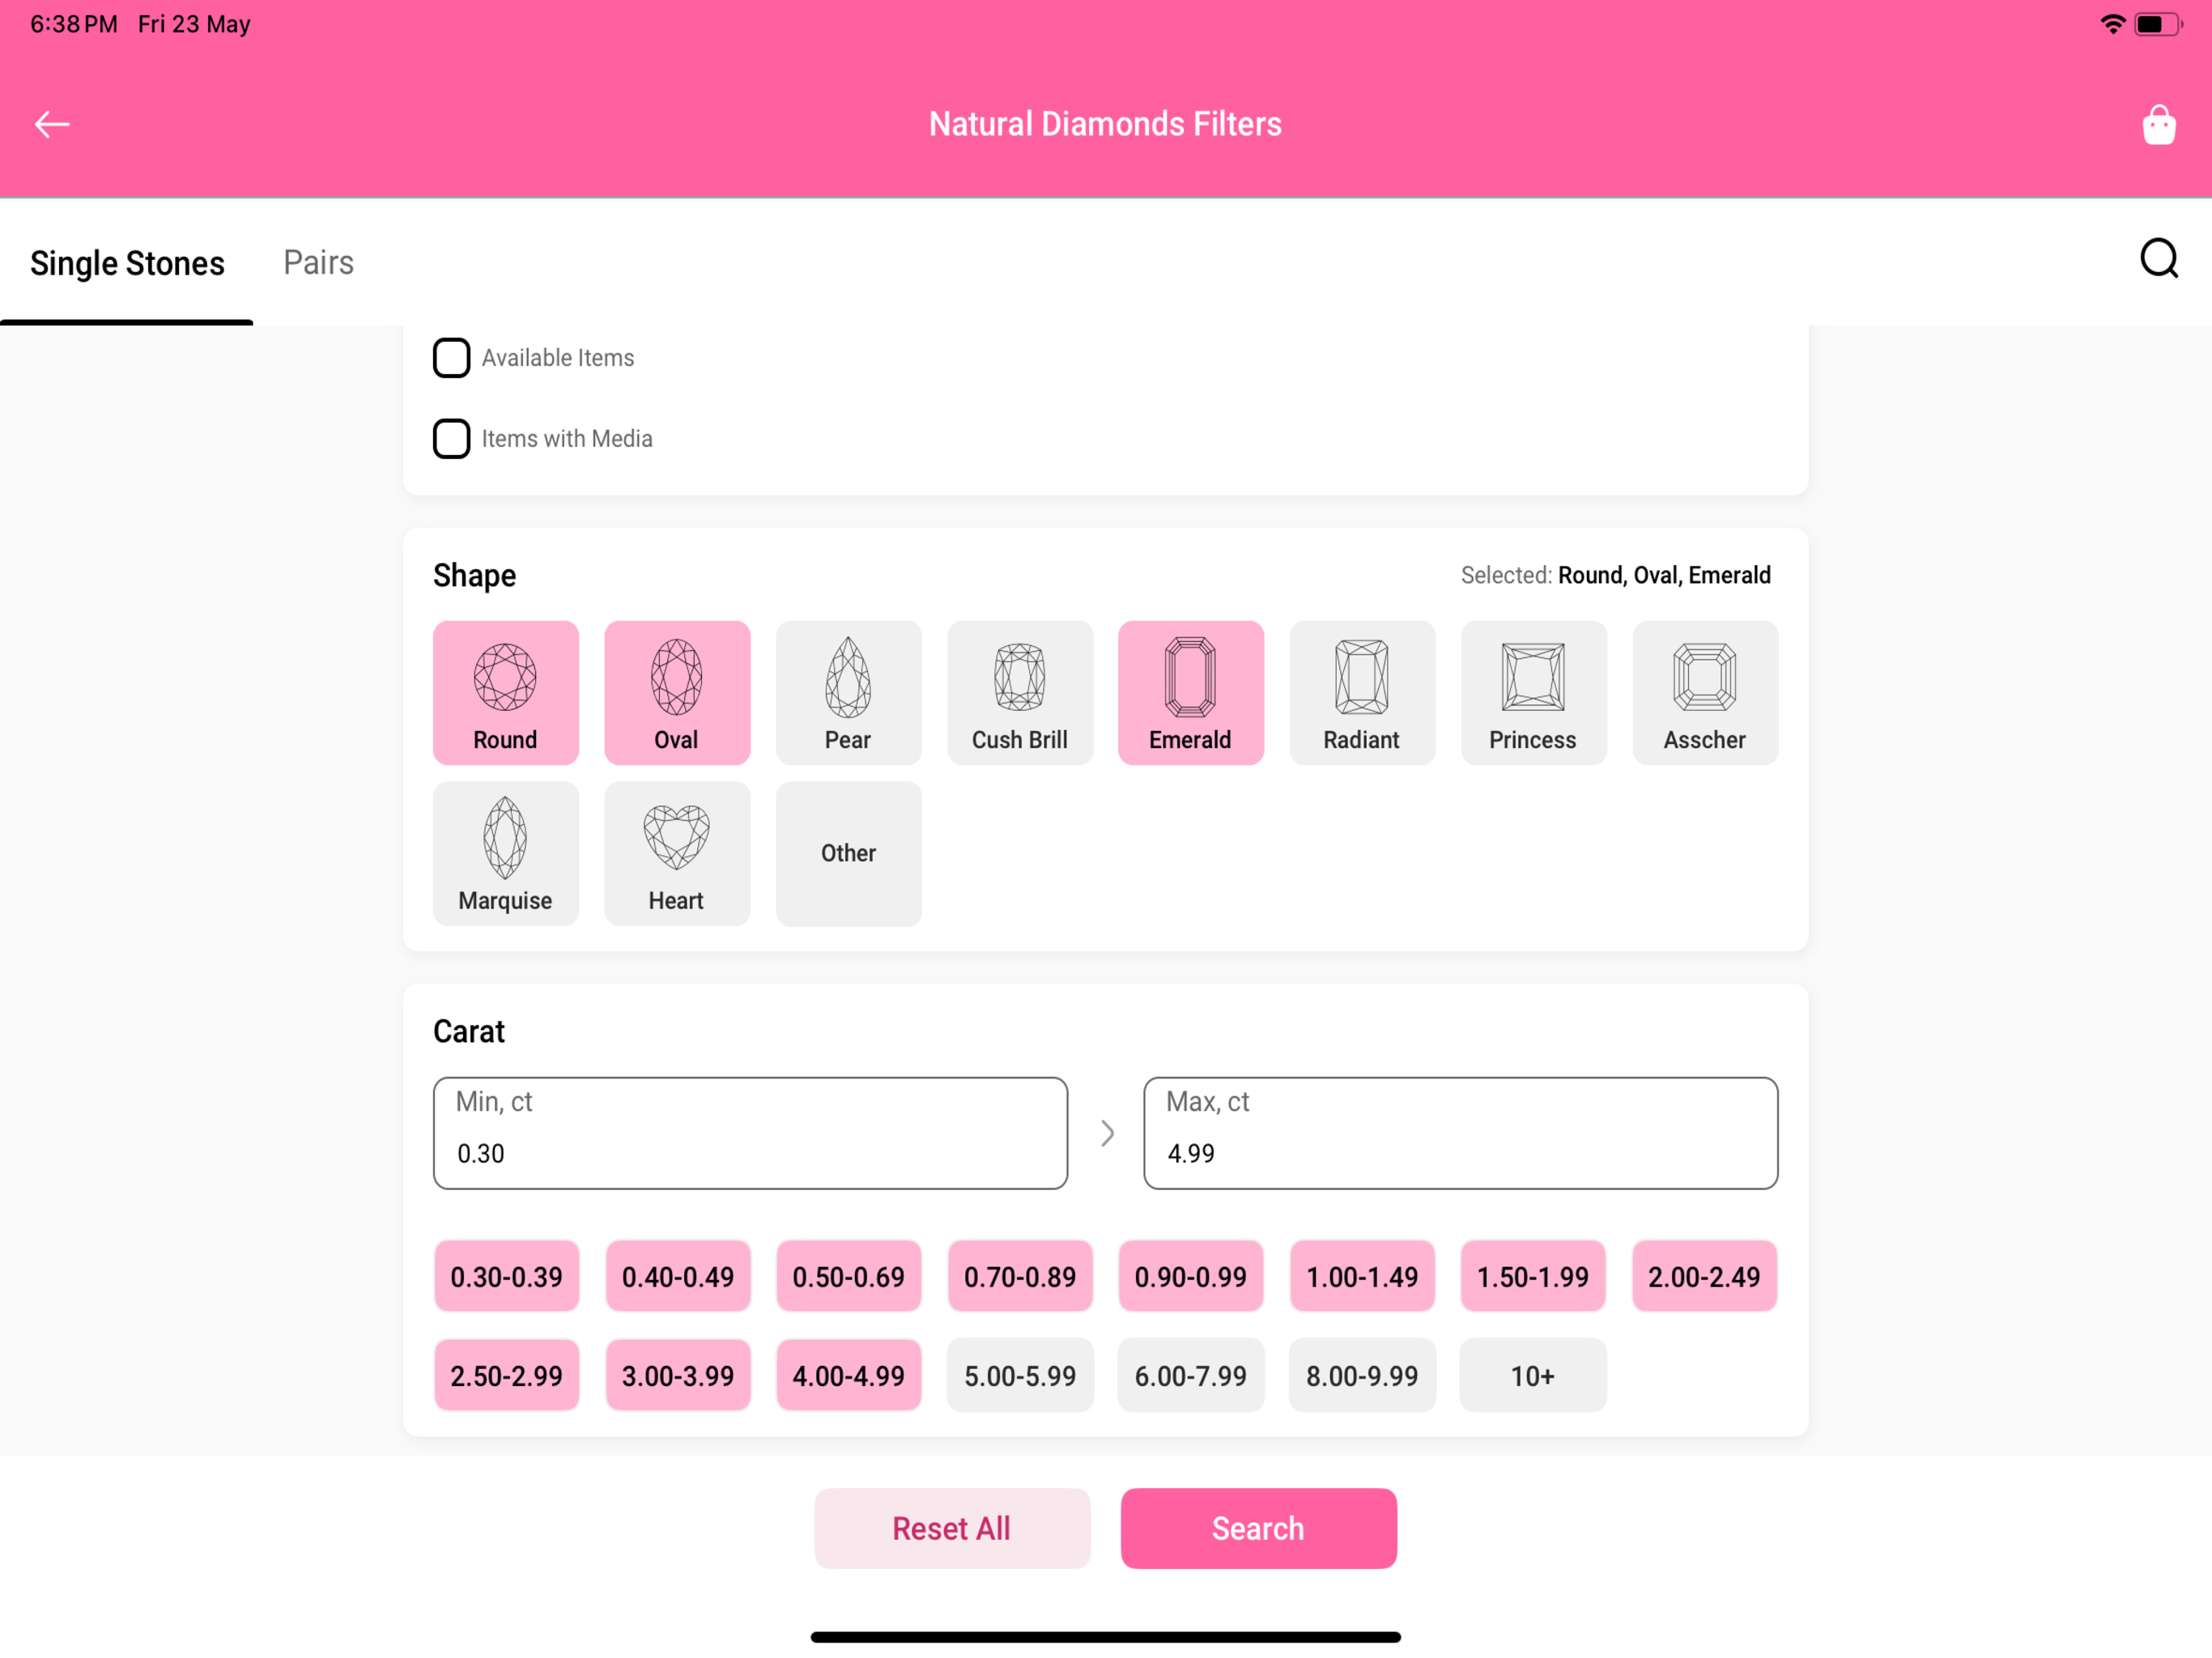Select the 5.00-5.99 carat range

1020,1375
